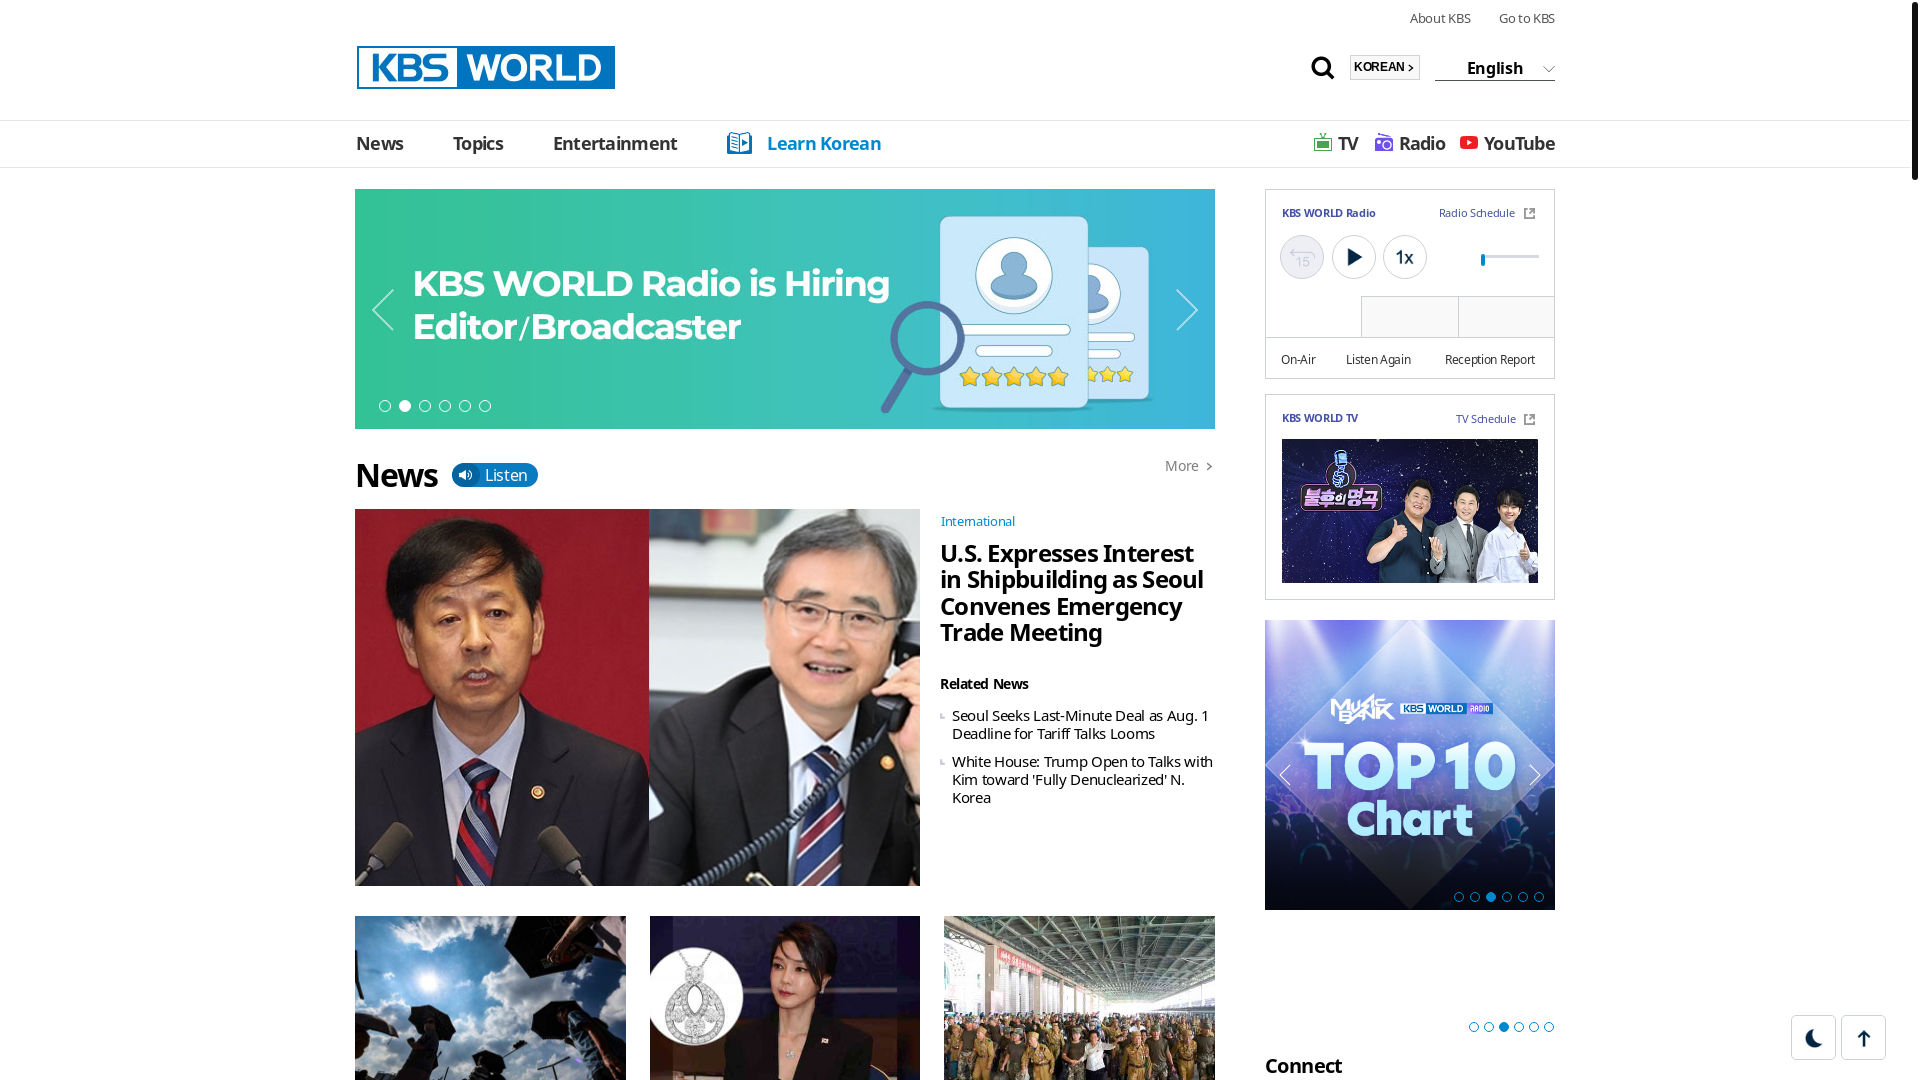Open About KBS link
Screen dimensions: 1920x1080
click(x=1440, y=18)
